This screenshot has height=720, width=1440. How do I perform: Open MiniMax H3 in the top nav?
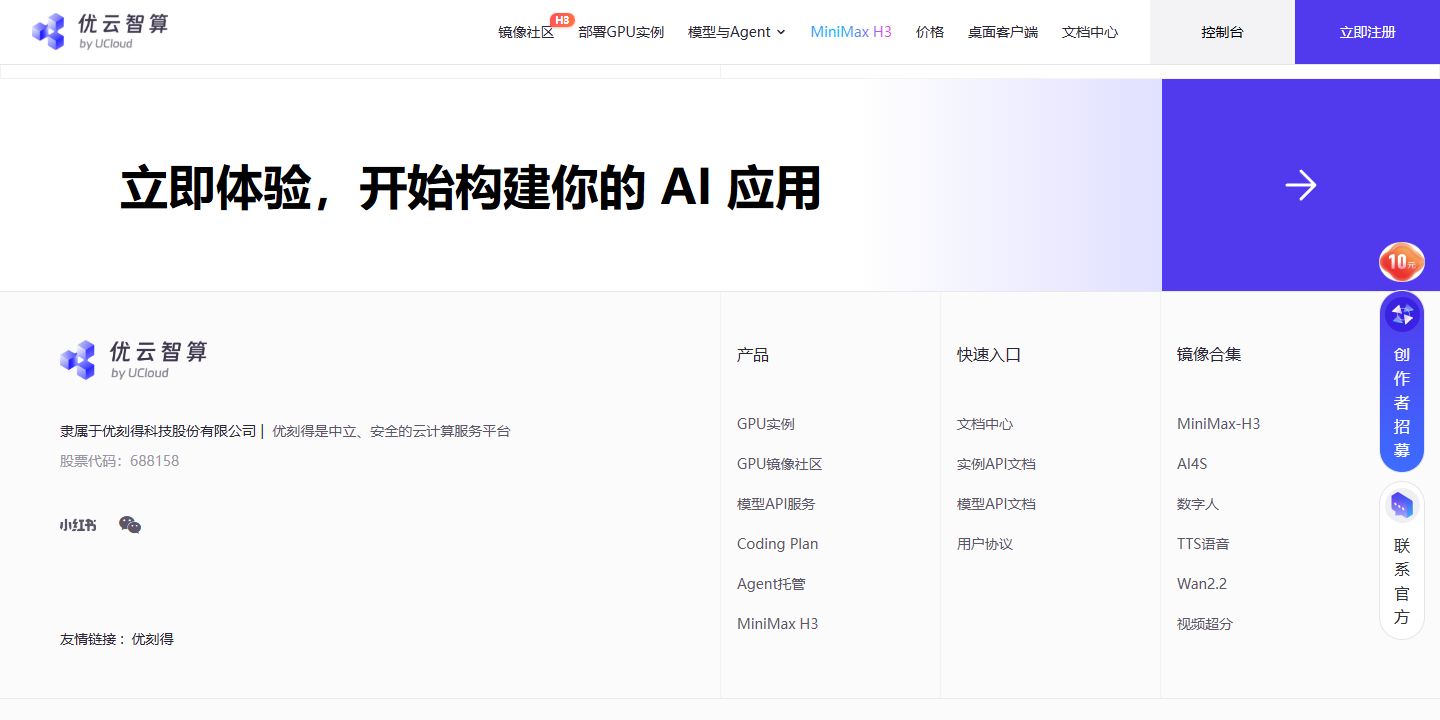pyautogui.click(x=851, y=32)
